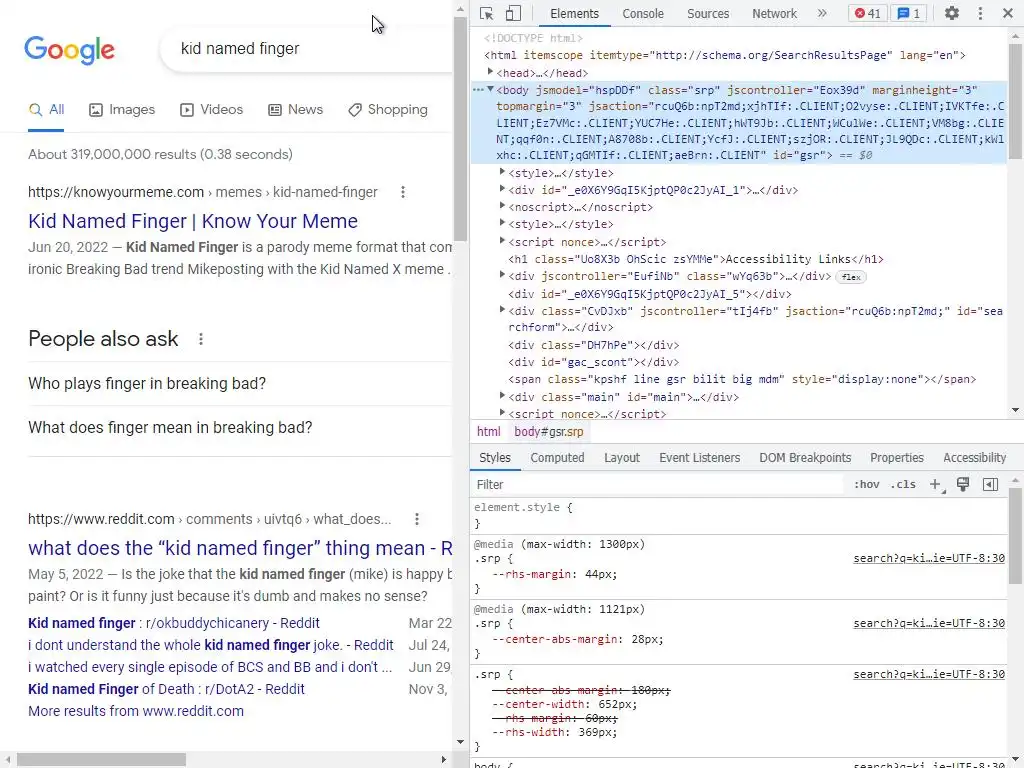Viewport: 1024px width, 768px height.
Task: Expand the div id _e0X6Y9GqI5KjptQP0c2JyAI_1 node
Action: pyautogui.click(x=502, y=189)
